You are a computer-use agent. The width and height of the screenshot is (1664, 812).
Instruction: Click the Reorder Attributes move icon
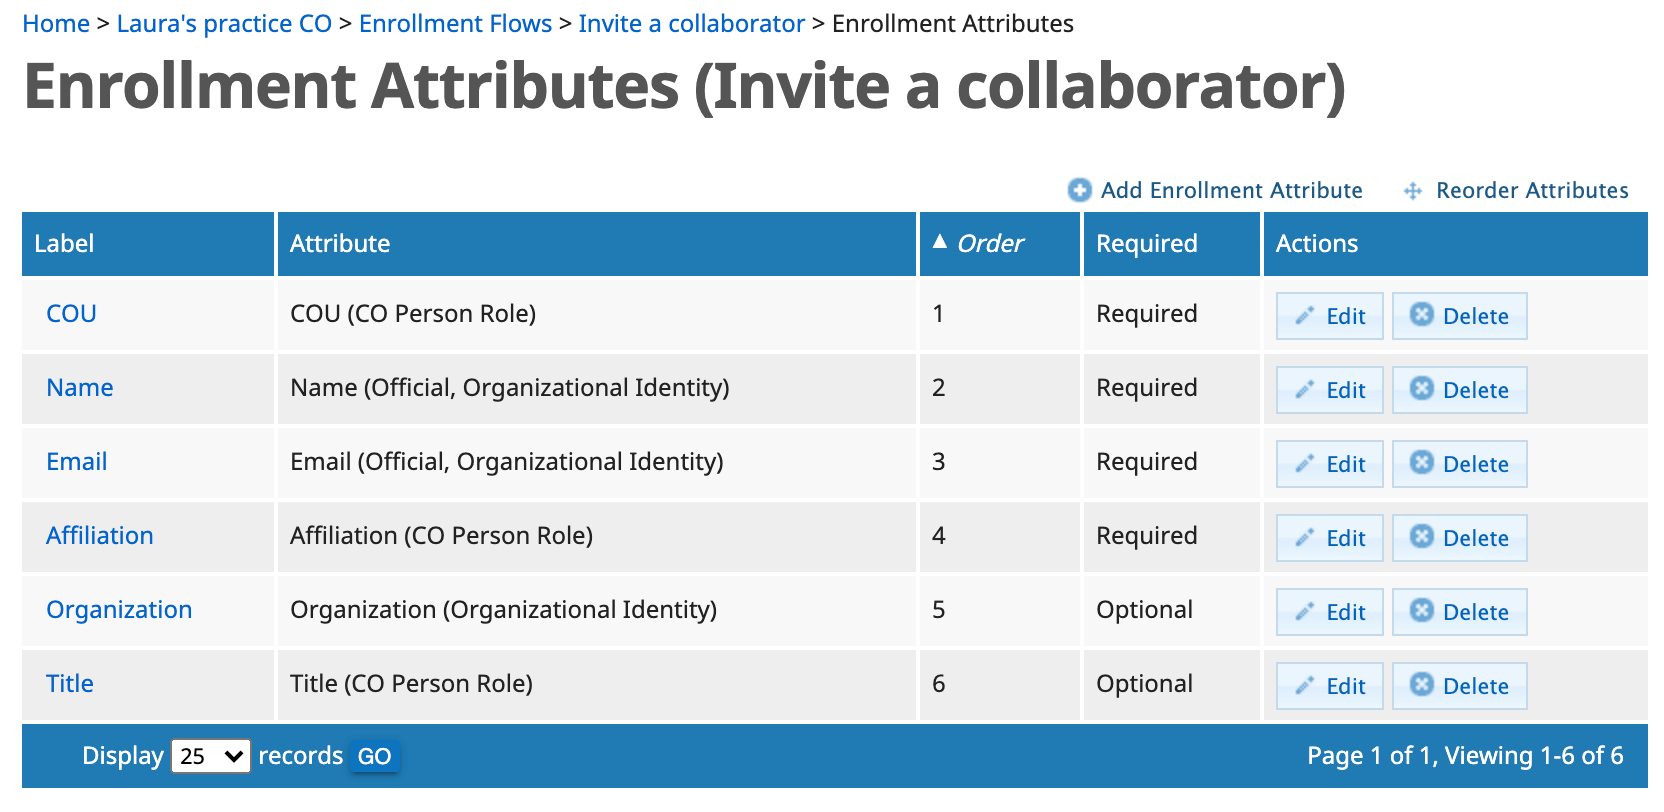point(1412,191)
